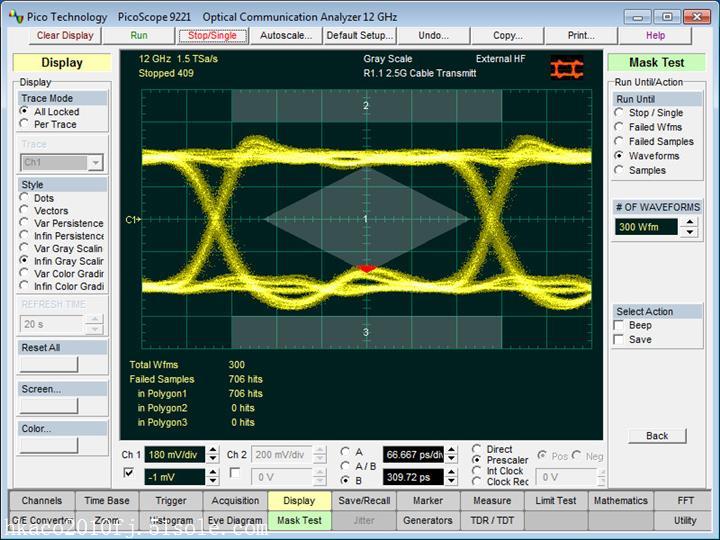720x540 pixels.
Task: Decrease Ch 1 volts per division
Action: pos(213,459)
